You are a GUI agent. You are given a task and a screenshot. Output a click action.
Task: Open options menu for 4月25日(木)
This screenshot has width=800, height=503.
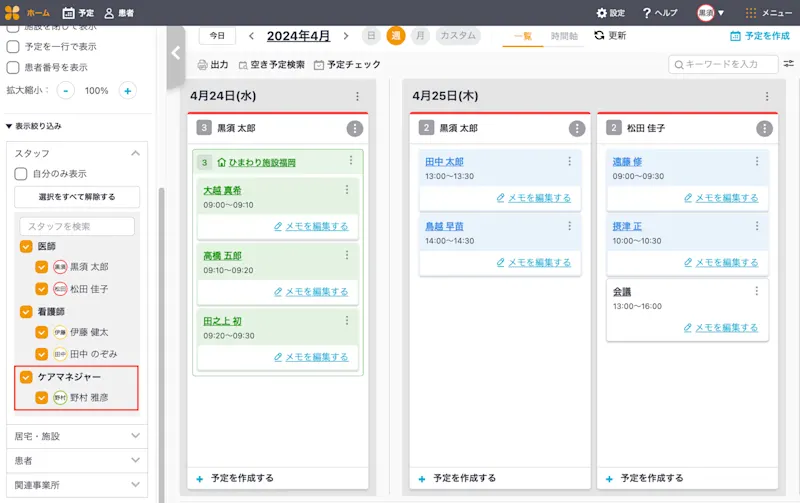[767, 96]
